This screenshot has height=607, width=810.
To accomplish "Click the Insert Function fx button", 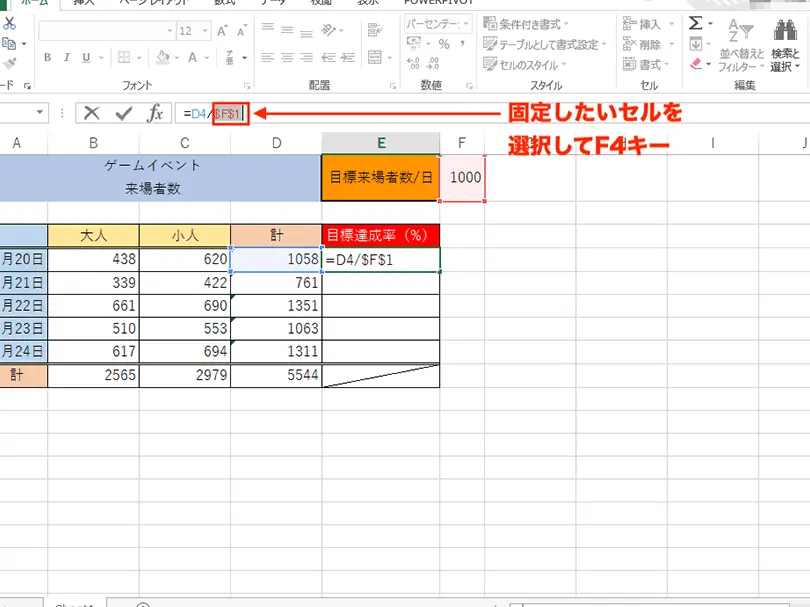I will [x=155, y=113].
